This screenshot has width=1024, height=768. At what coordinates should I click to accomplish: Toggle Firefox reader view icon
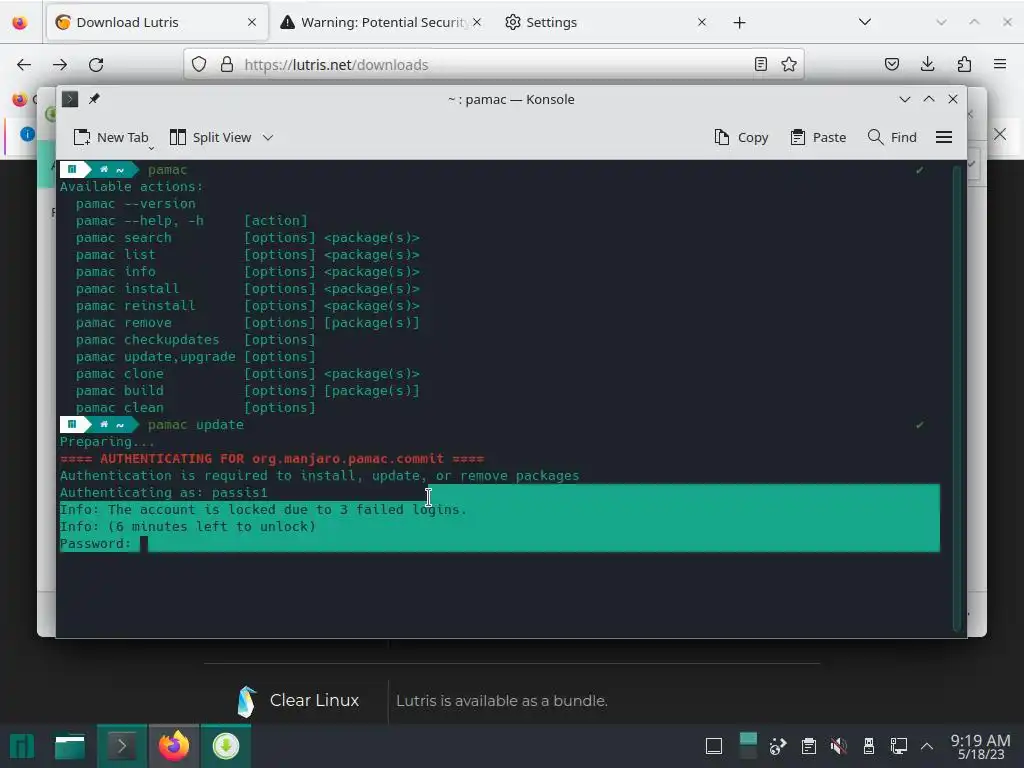point(761,64)
